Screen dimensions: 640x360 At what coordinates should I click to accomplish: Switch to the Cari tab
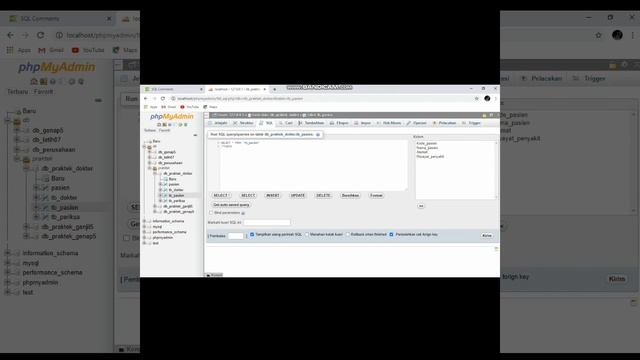click(286, 123)
